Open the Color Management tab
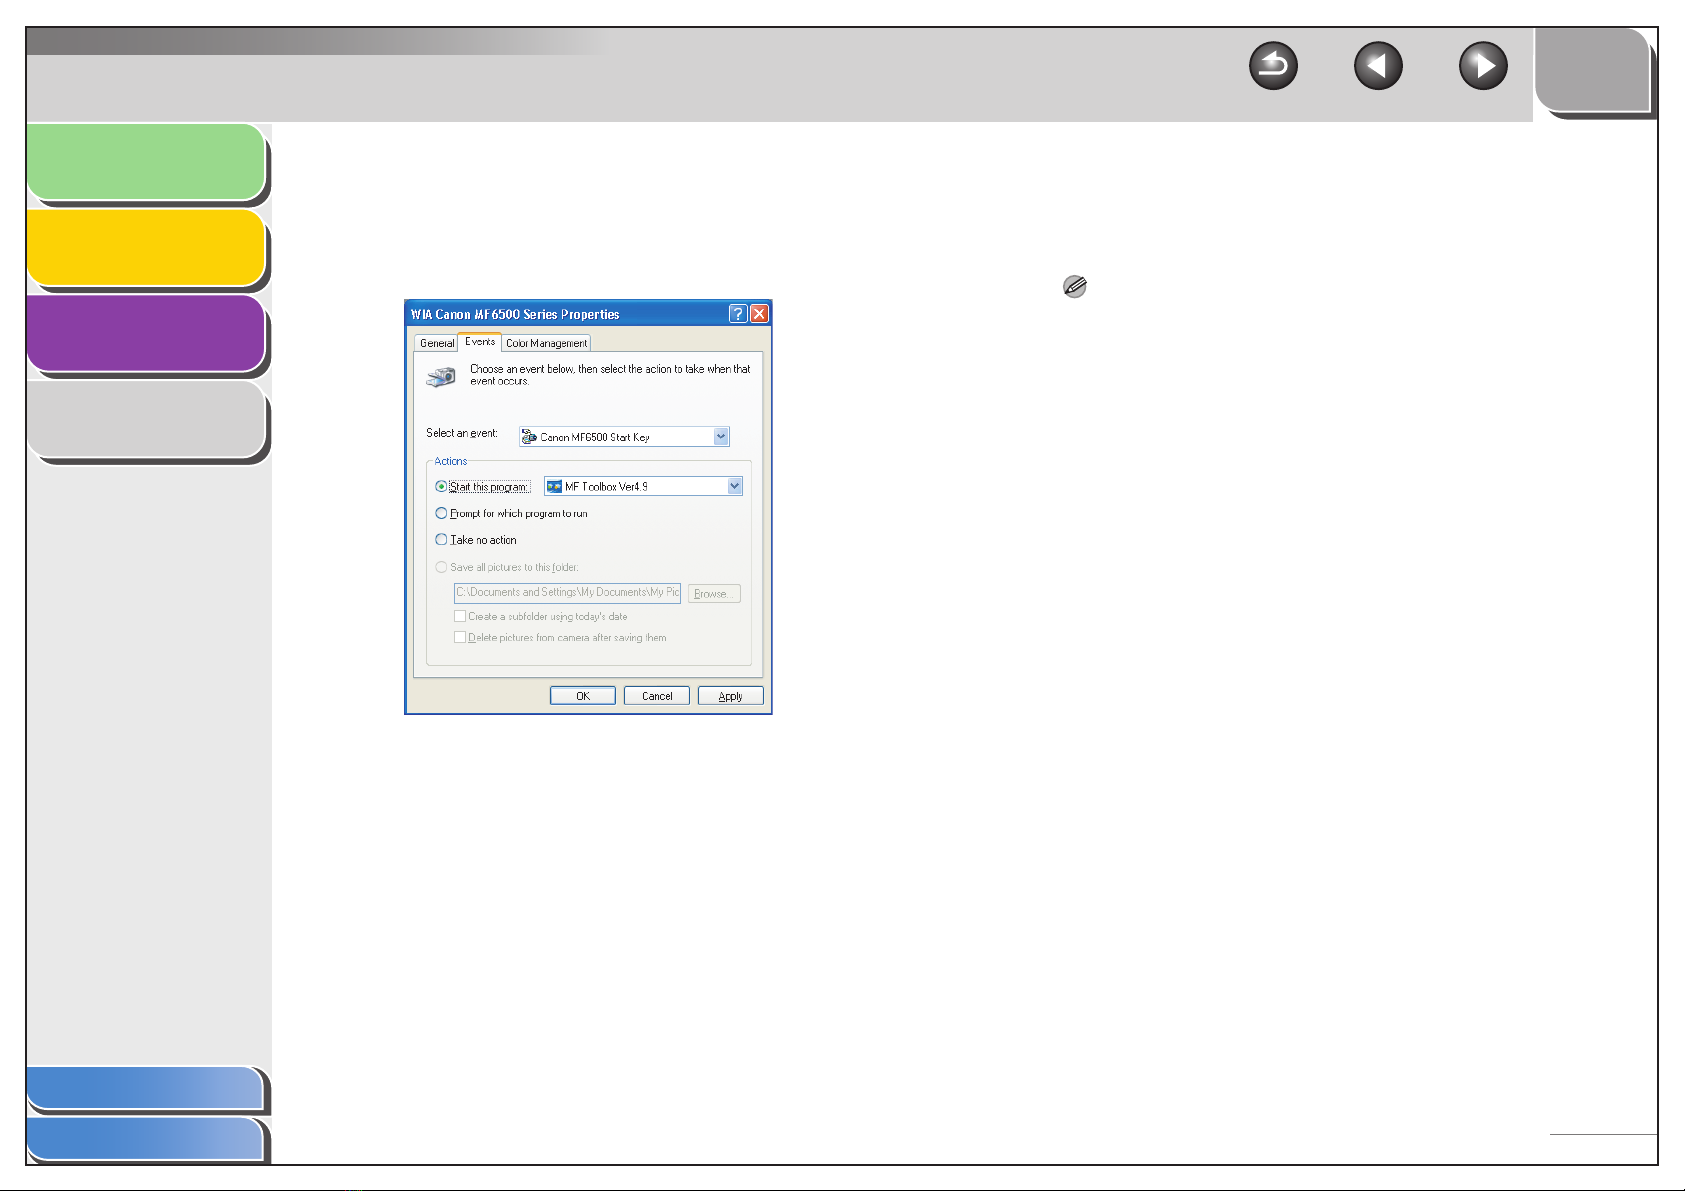1685x1191 pixels. click(546, 343)
